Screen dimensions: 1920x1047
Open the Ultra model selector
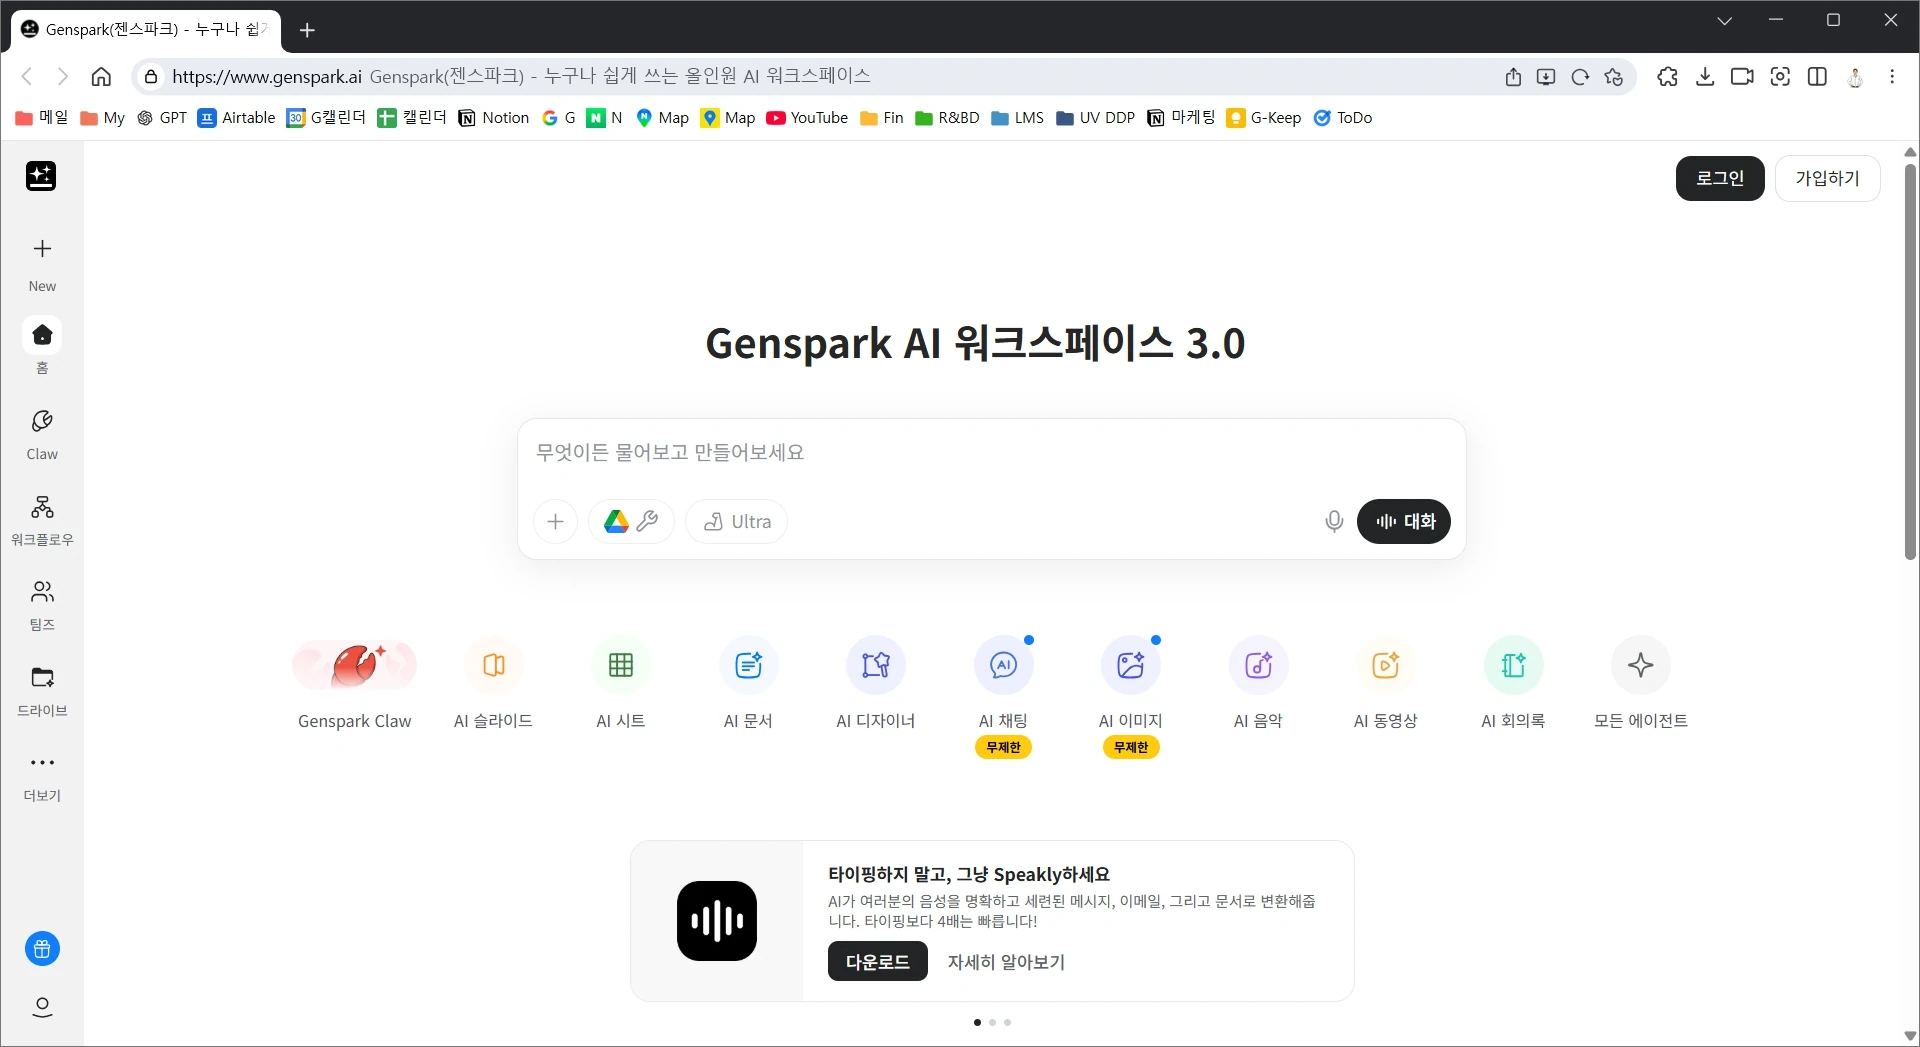pyautogui.click(x=737, y=521)
